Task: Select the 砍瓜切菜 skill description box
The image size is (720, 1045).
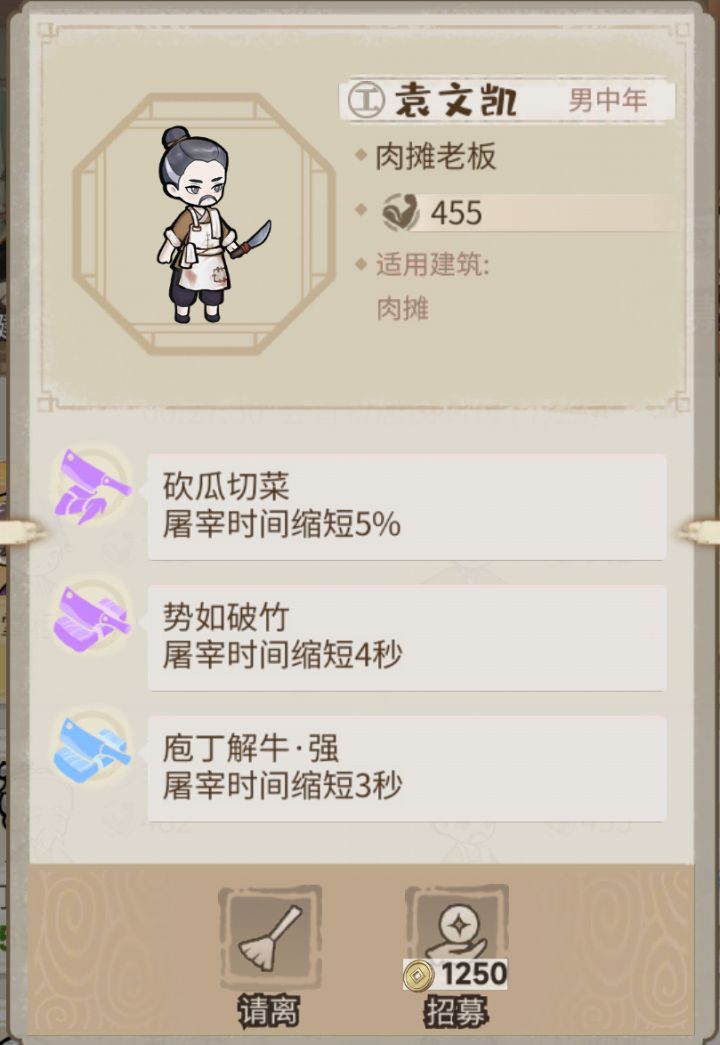Action: click(x=407, y=507)
